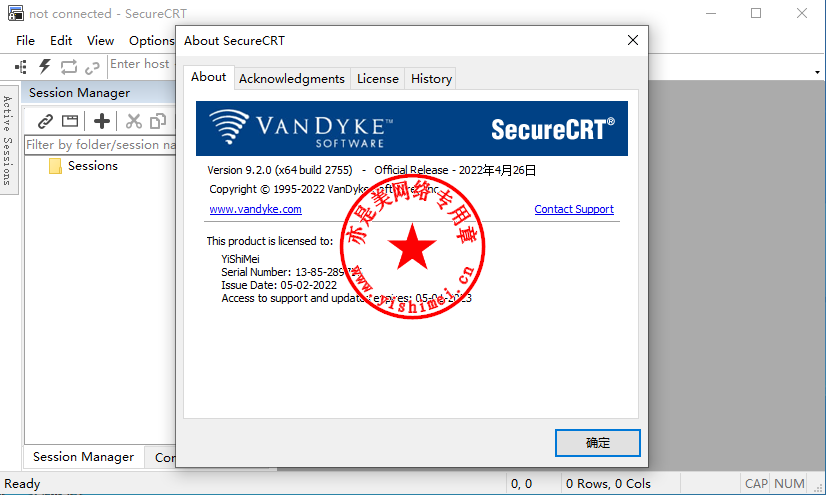This screenshot has width=826, height=495.
Task: Open the Contact Support link
Action: 574,209
